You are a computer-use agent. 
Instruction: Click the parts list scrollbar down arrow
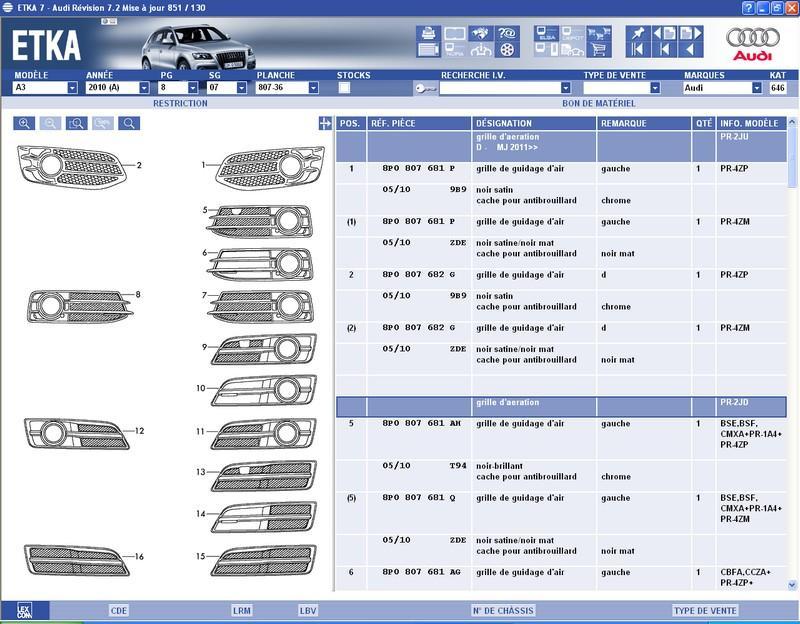[x=792, y=585]
